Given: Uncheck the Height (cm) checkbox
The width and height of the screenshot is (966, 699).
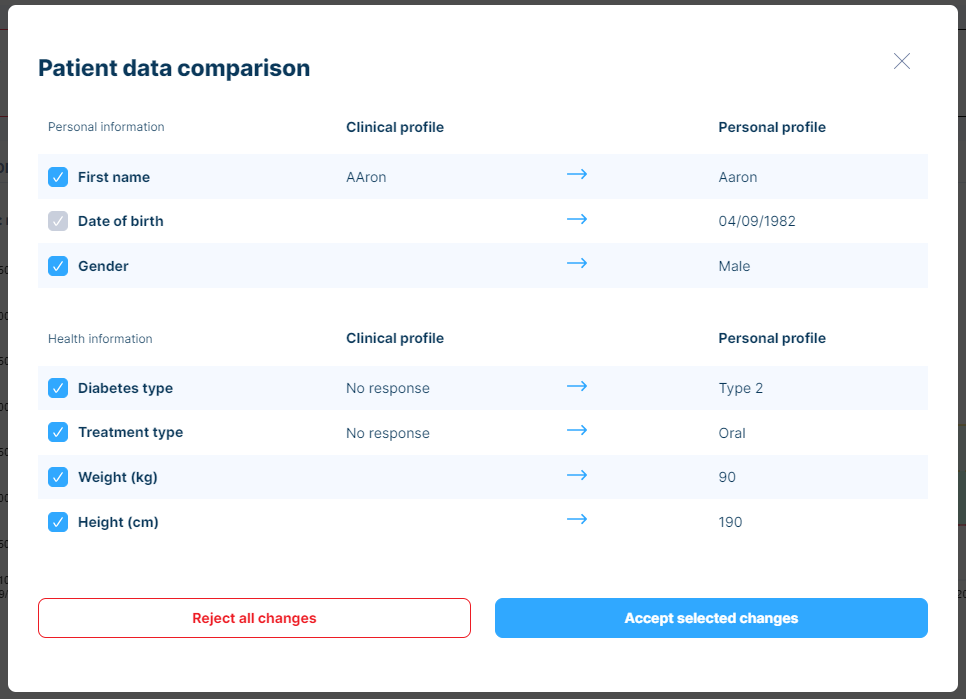Looking at the screenshot, I should [x=58, y=522].
